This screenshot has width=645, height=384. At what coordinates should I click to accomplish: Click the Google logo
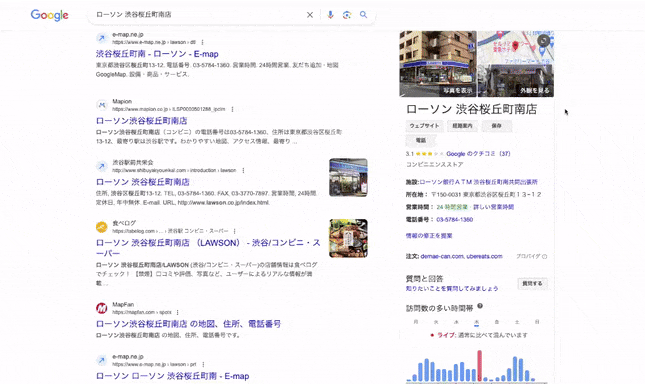(x=49, y=15)
